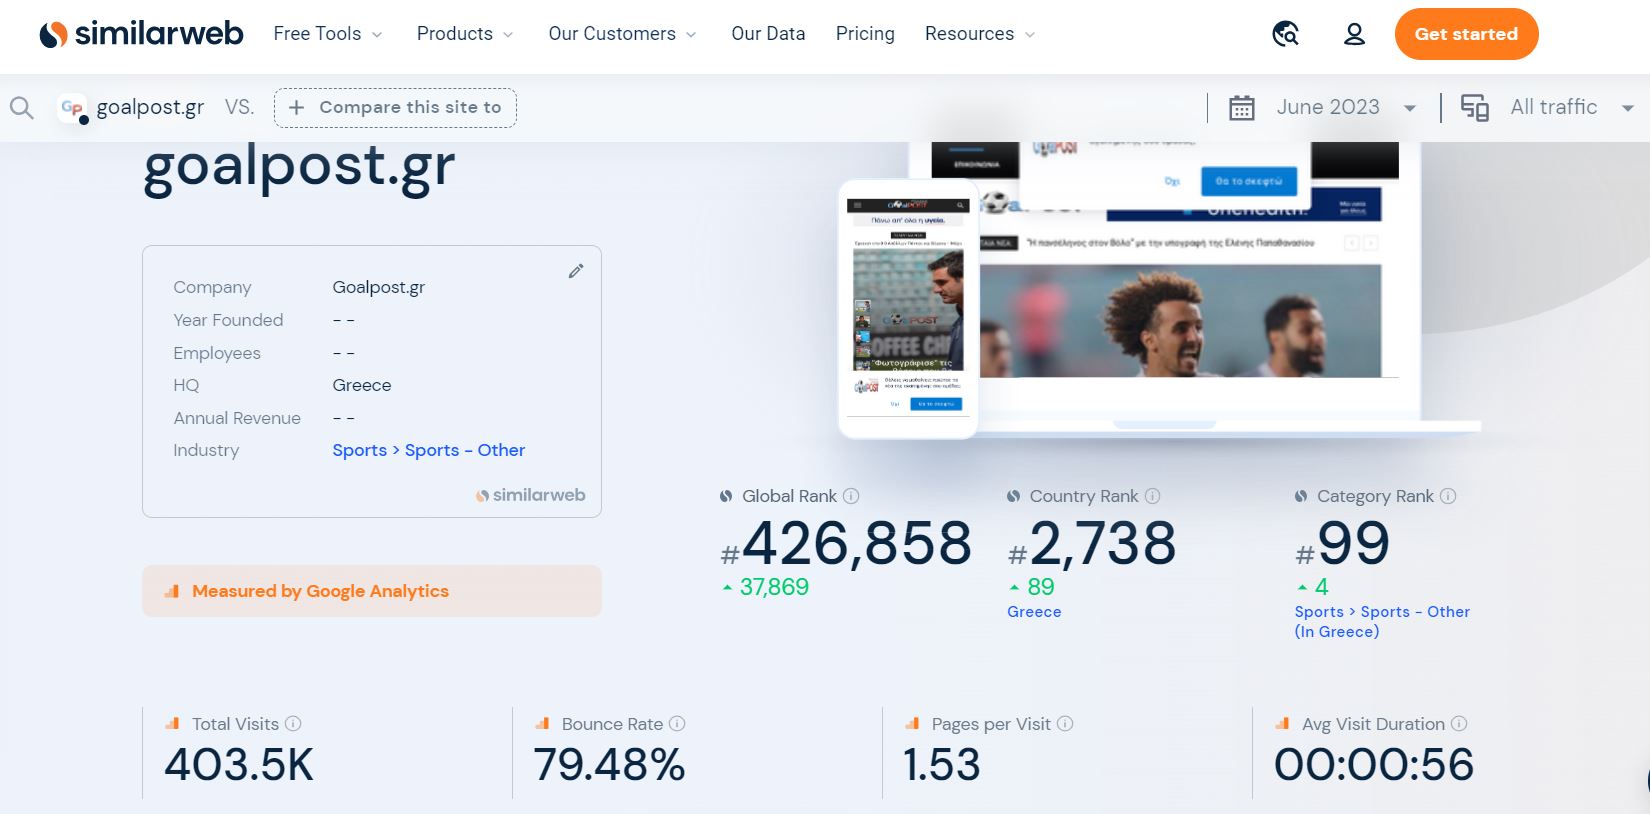
Task: Click the Greece country rank link
Action: coord(1034,612)
